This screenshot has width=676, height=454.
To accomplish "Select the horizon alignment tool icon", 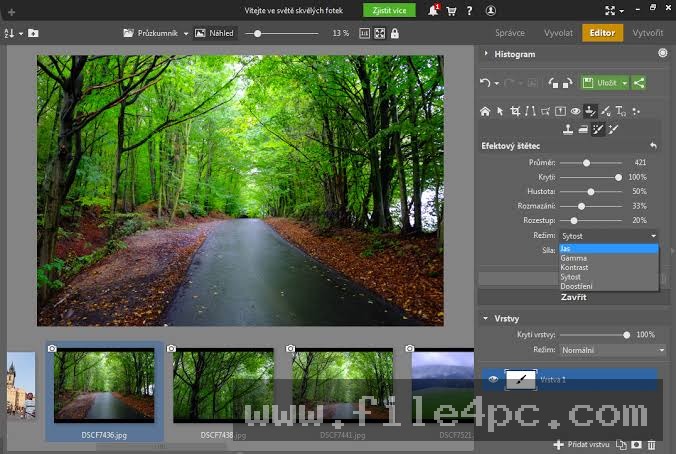I will pyautogui.click(x=560, y=112).
